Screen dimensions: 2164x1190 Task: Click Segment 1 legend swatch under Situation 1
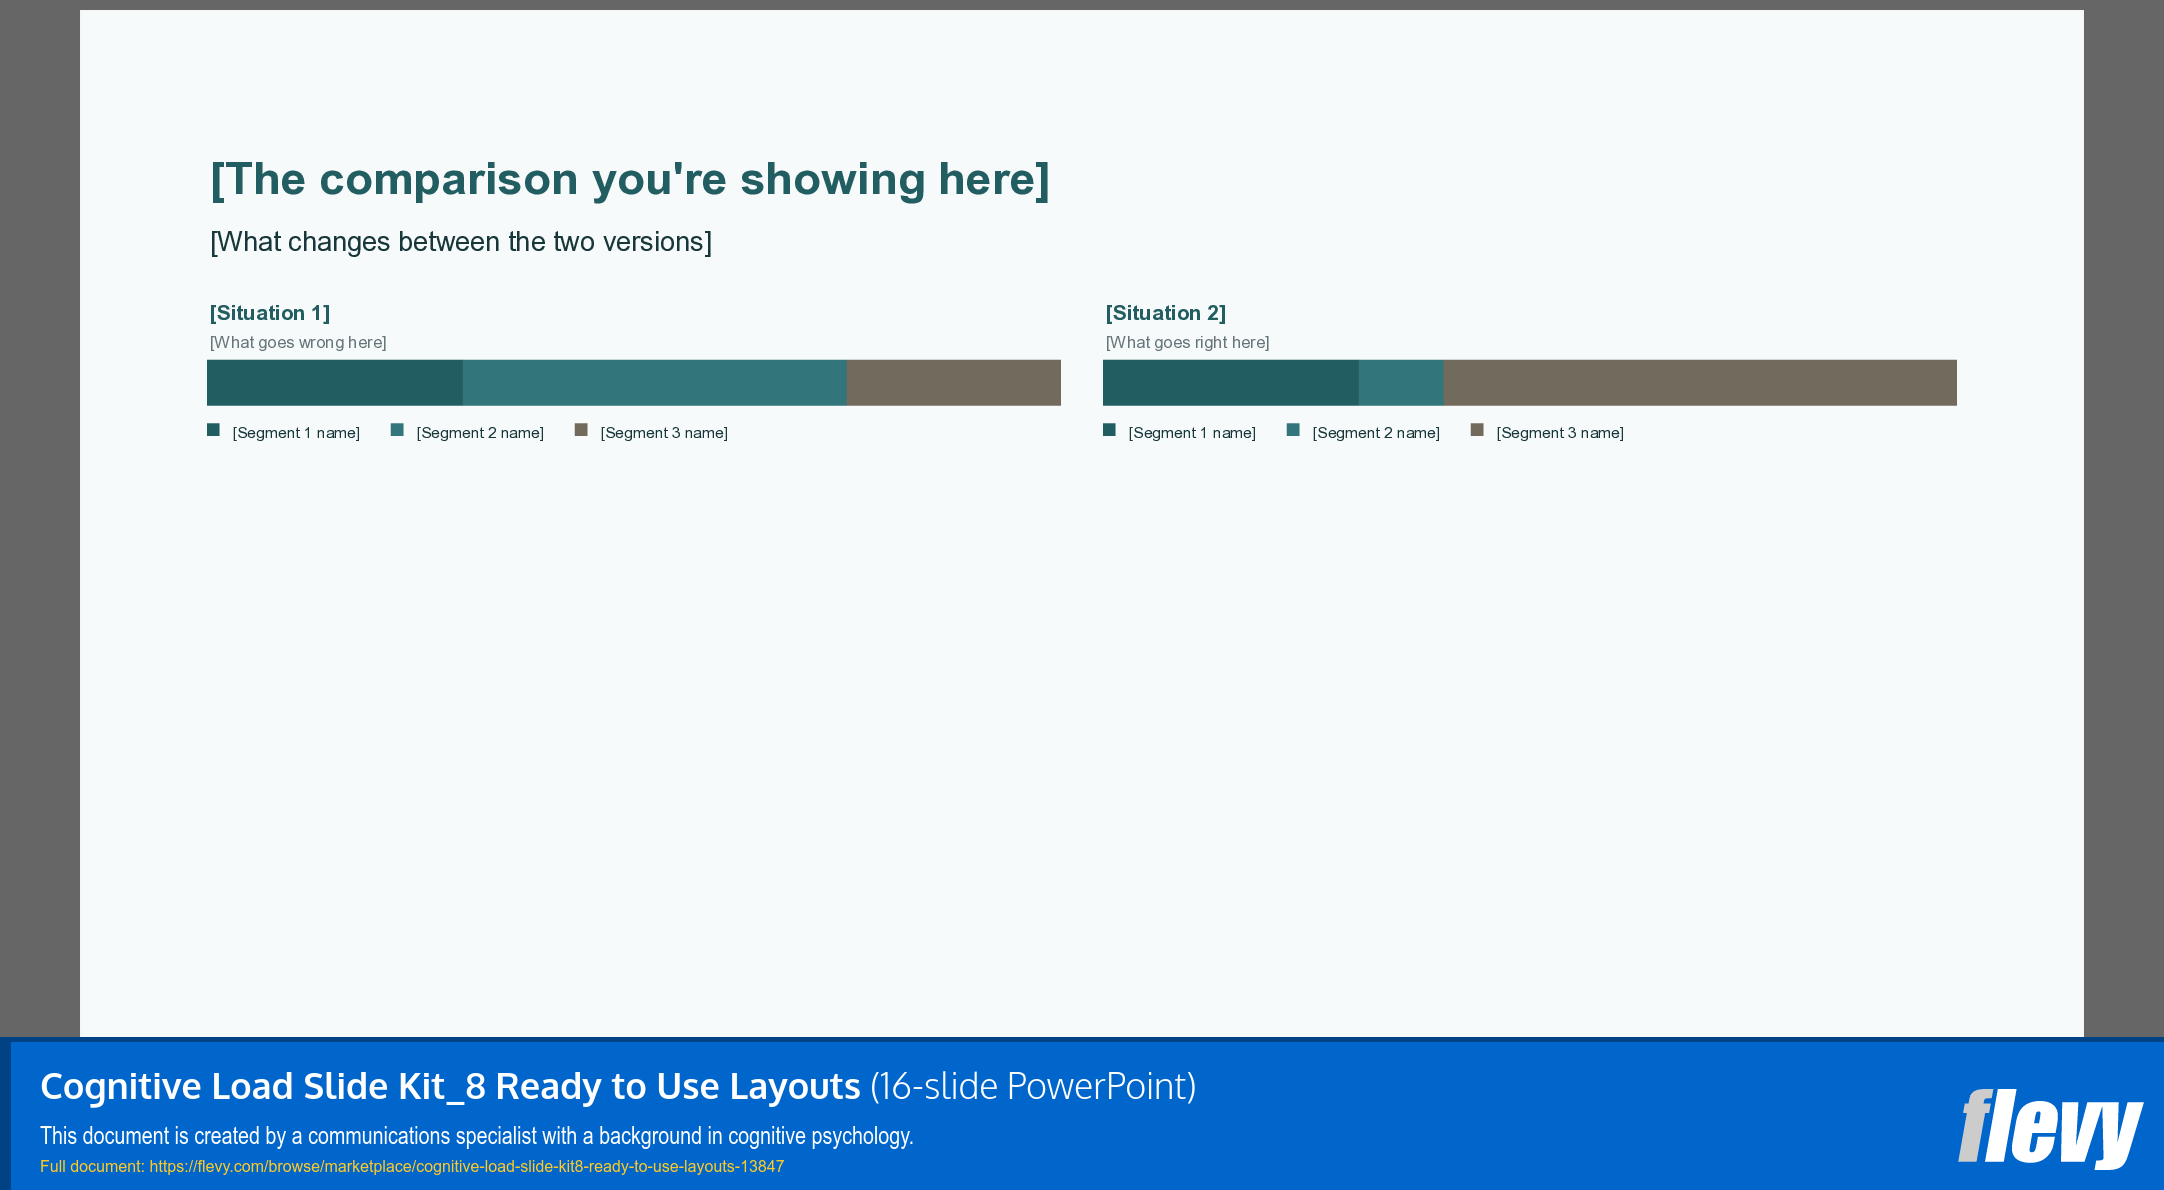click(x=213, y=430)
